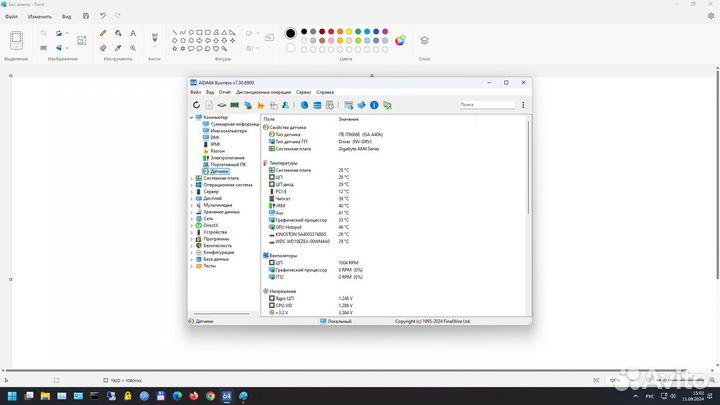This screenshot has height=405, width=720.
Task: Click the green memory module icon in AIDA64 toolbar
Action: (x=235, y=105)
